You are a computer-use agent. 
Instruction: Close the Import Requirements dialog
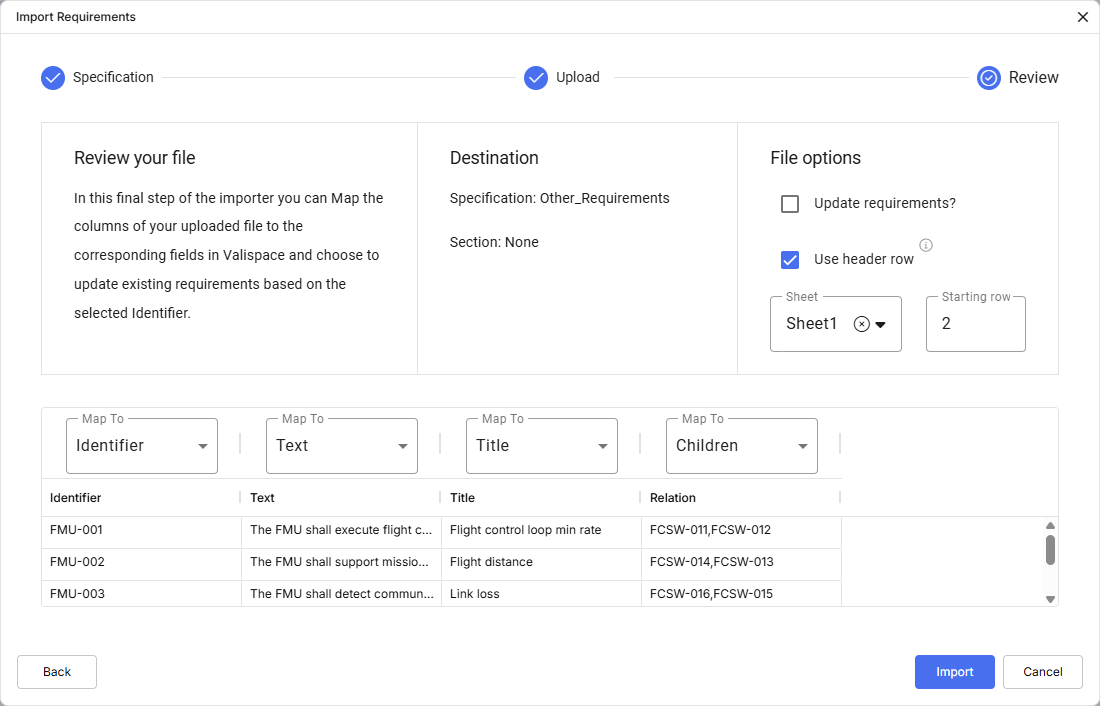coord(1083,17)
